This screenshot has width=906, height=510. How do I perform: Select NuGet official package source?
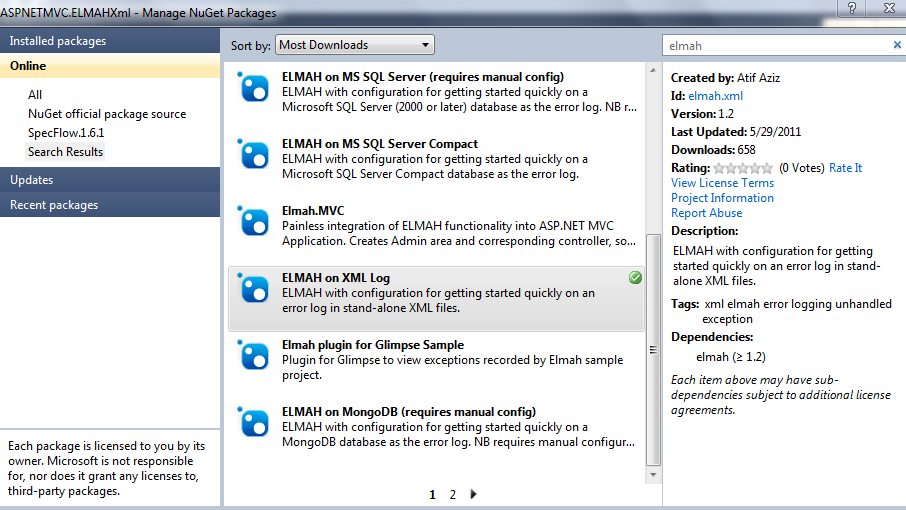pos(107,114)
